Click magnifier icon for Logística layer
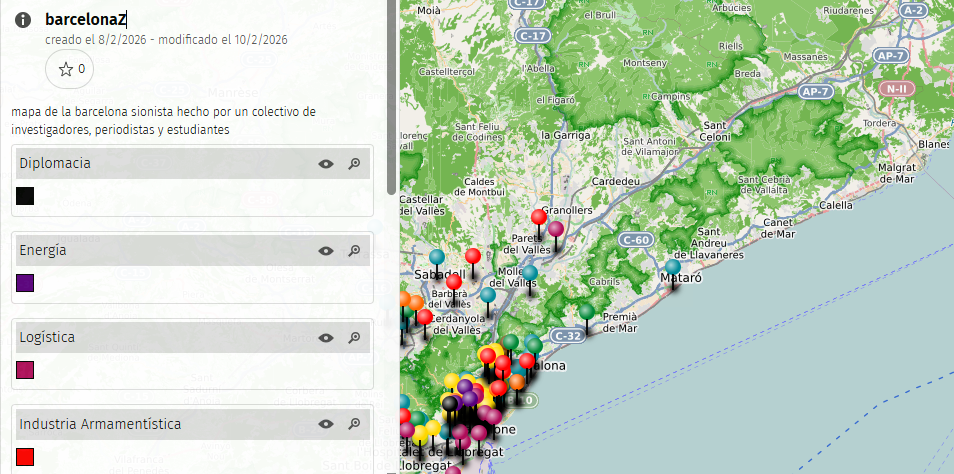 coord(354,338)
